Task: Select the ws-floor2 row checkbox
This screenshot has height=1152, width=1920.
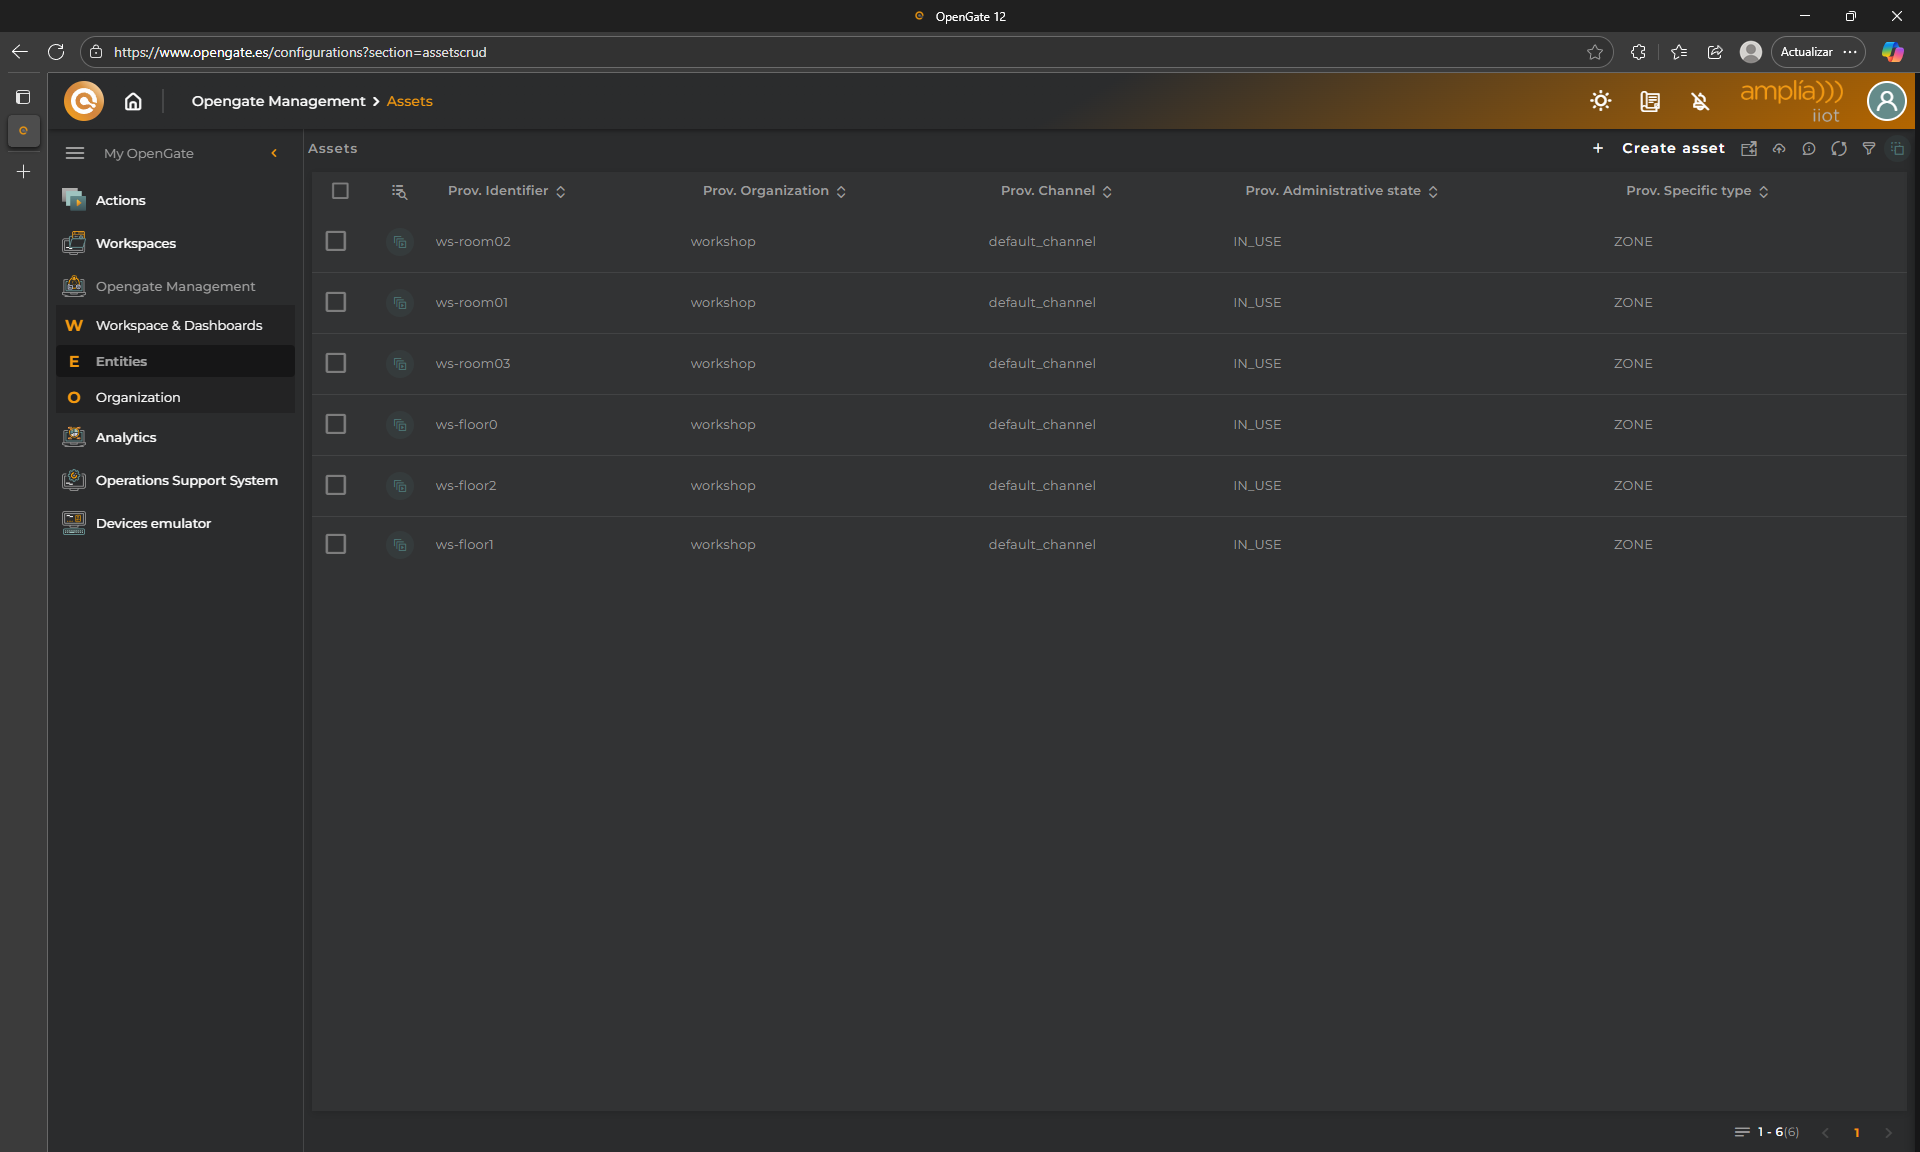Action: click(x=336, y=485)
